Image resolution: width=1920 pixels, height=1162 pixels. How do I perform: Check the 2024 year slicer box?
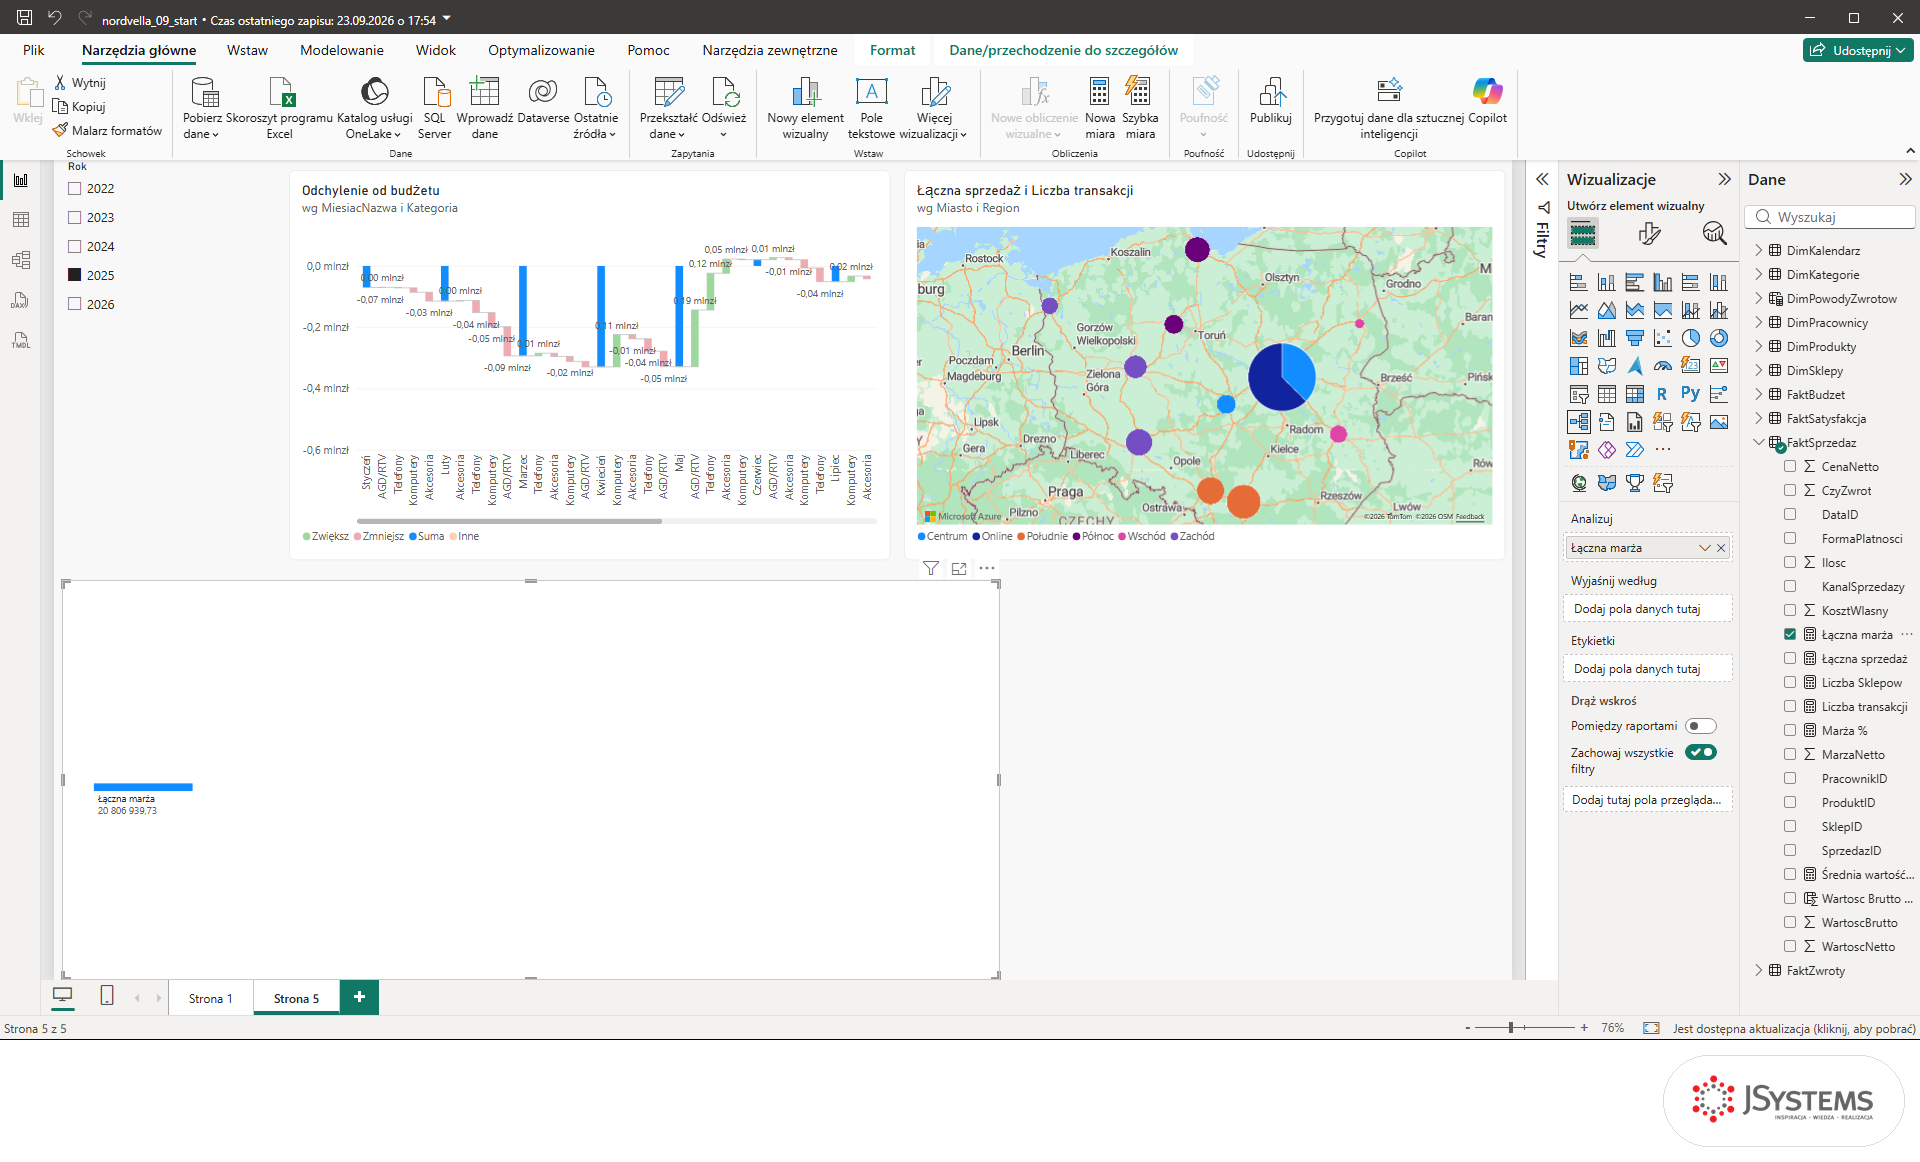click(x=75, y=246)
